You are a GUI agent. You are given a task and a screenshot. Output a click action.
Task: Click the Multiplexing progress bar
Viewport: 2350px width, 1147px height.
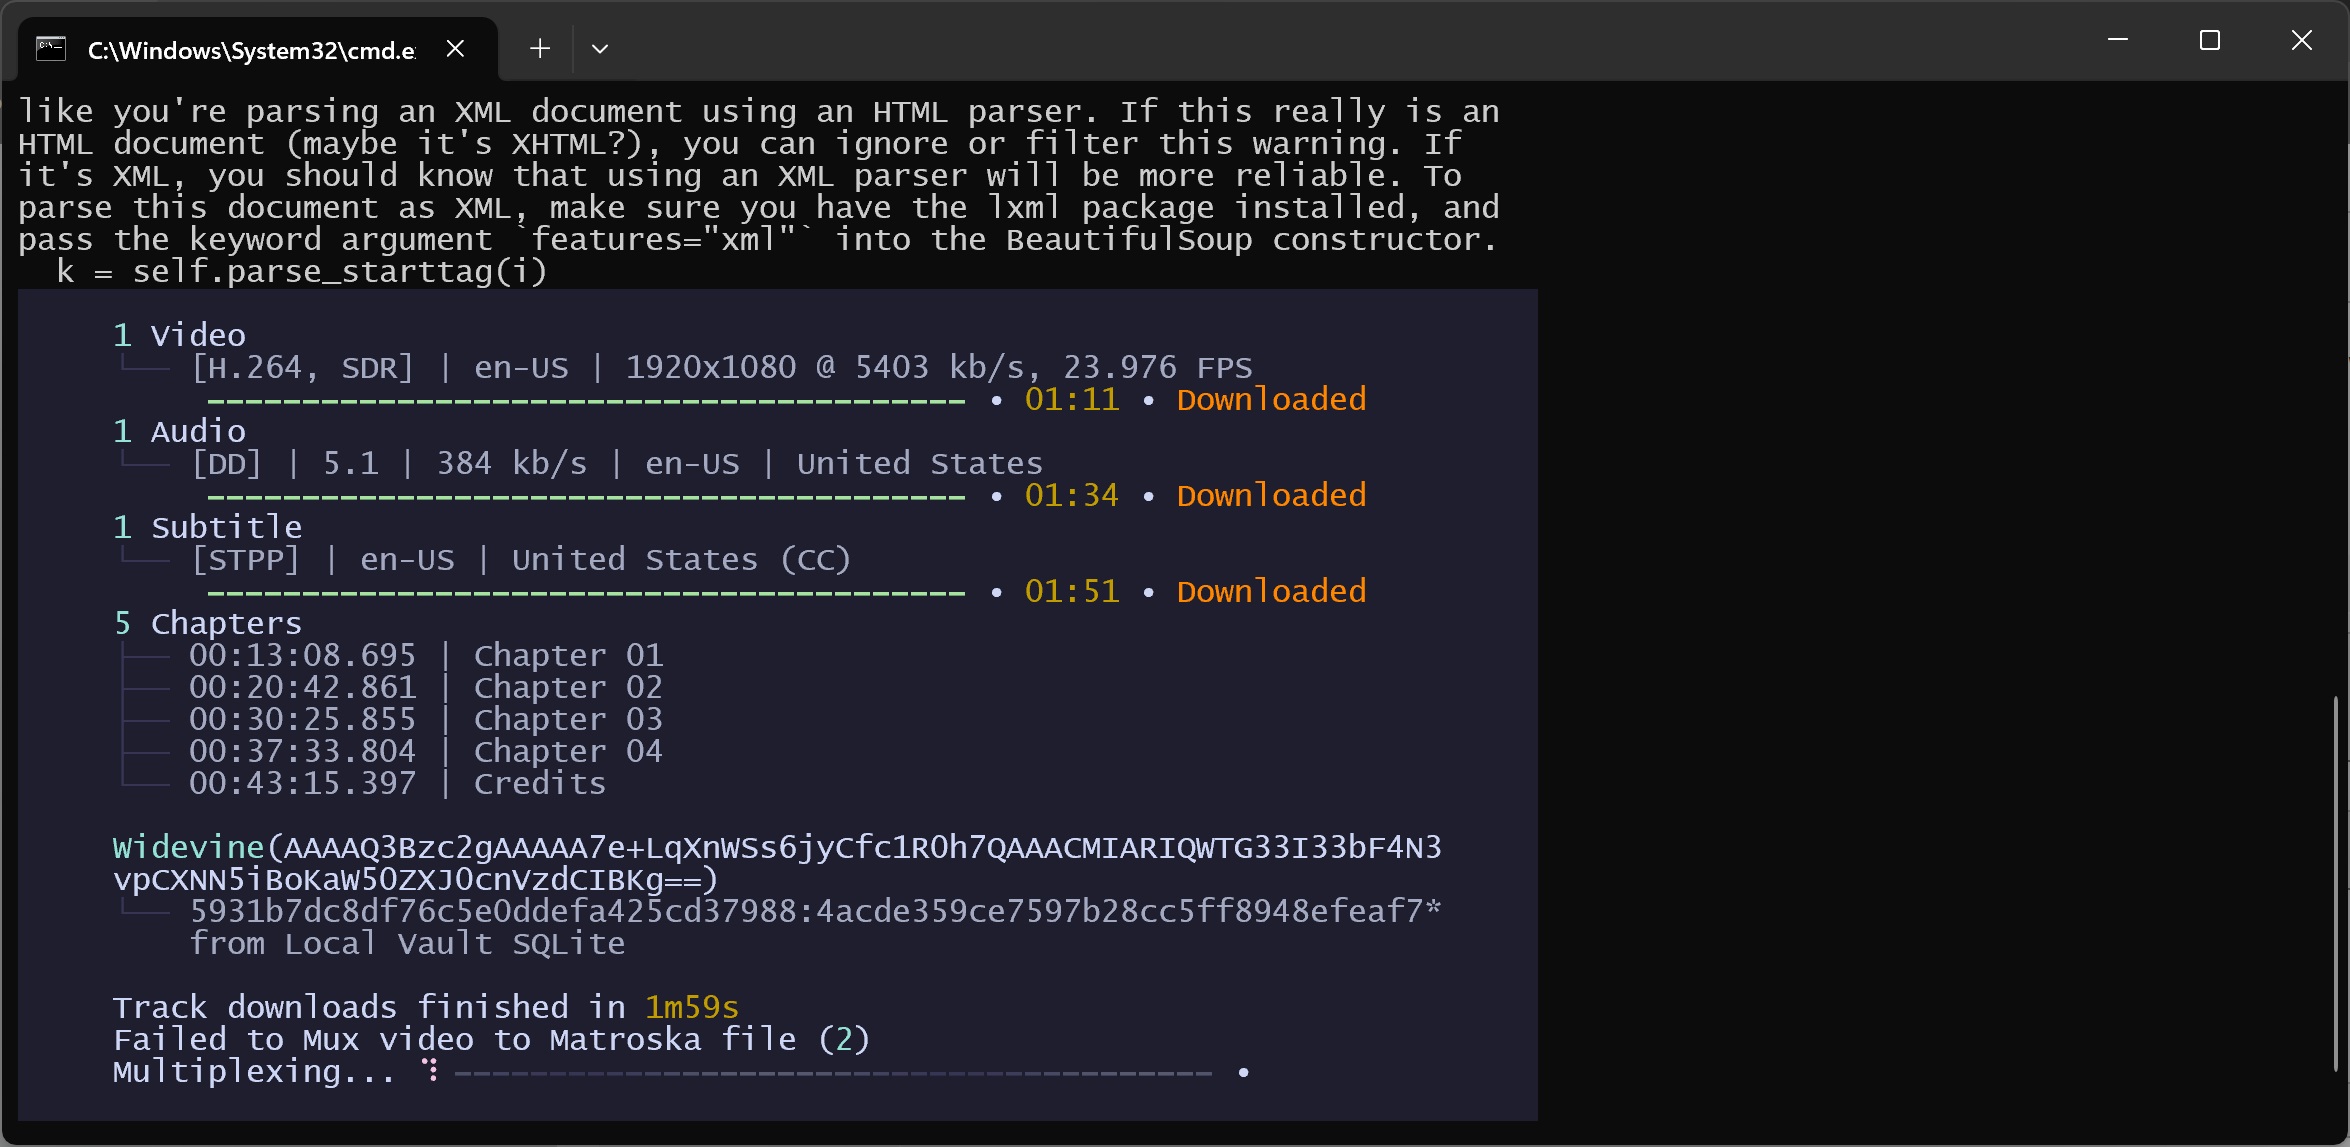(x=832, y=1074)
